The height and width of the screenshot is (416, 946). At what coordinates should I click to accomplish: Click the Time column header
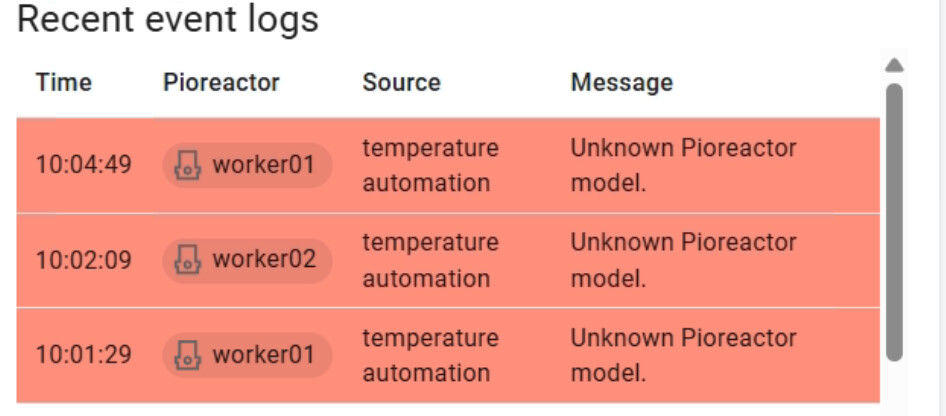pos(64,82)
